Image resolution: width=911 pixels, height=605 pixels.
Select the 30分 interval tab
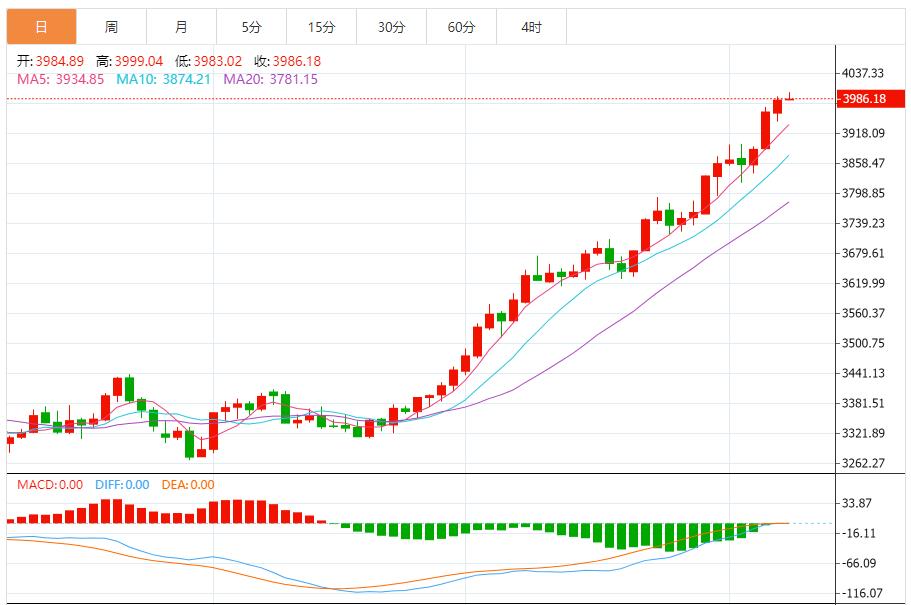391,27
